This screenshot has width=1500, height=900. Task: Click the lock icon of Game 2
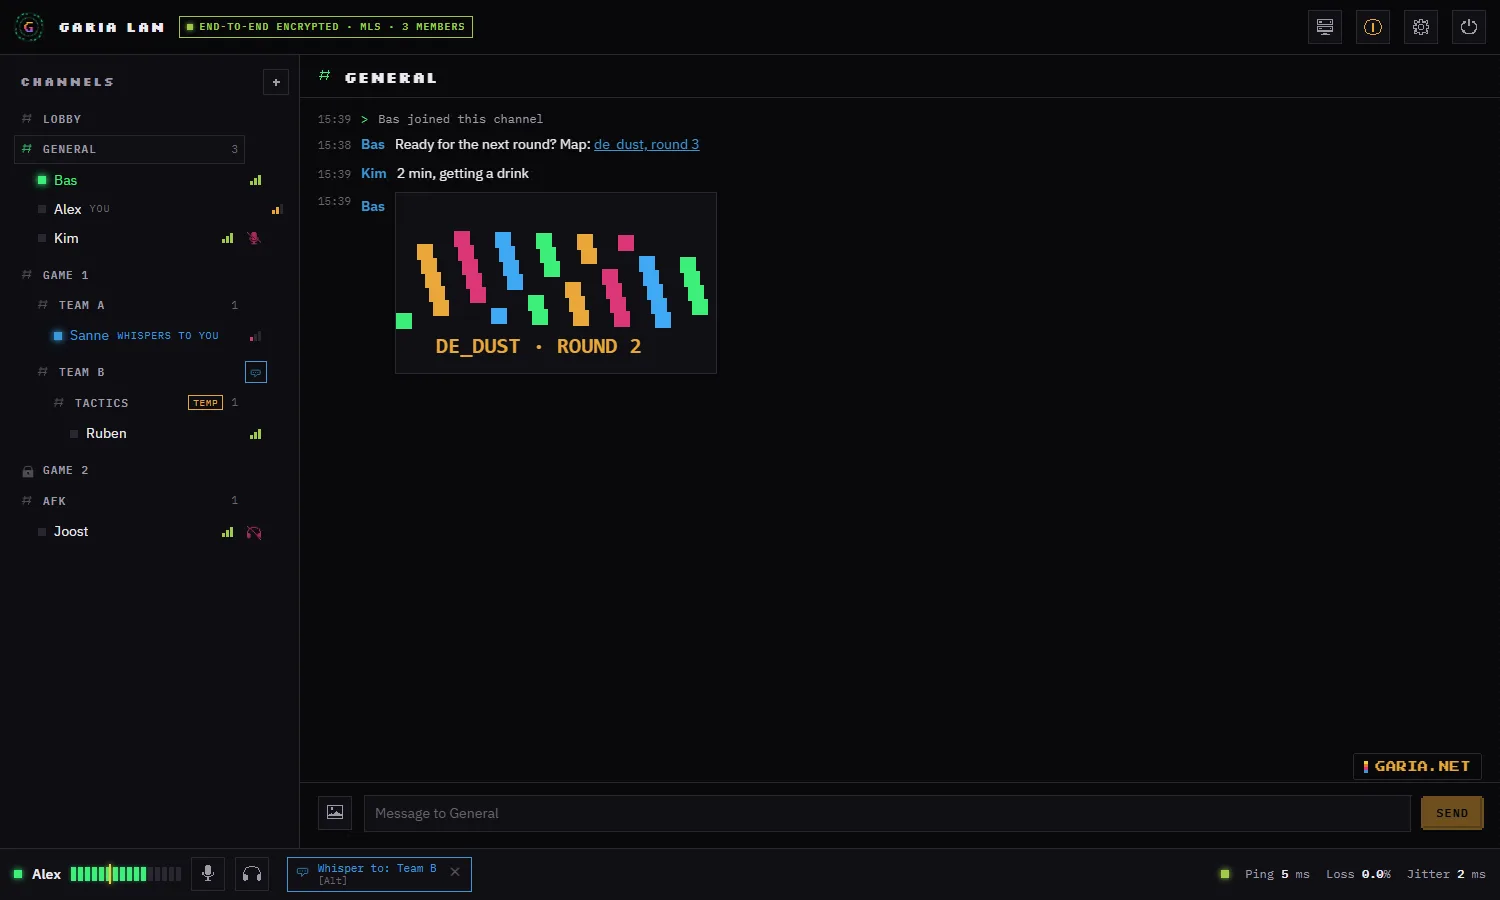(x=28, y=471)
